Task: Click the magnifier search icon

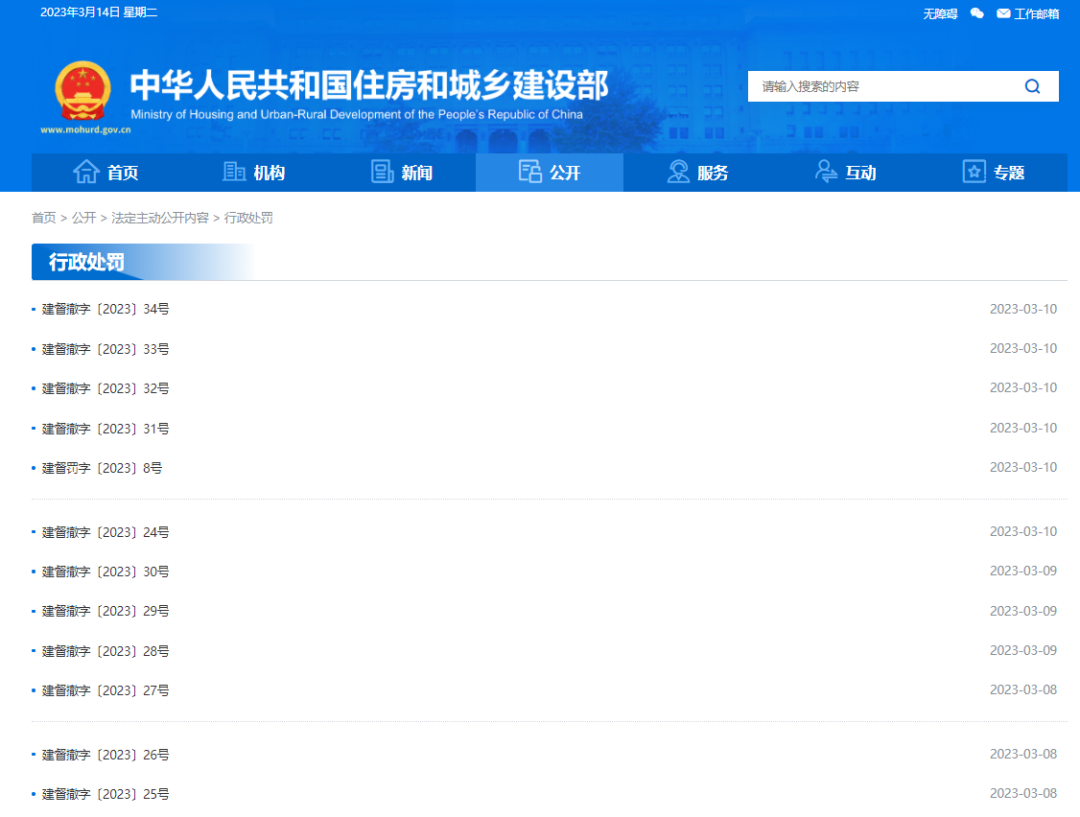Action: (x=1032, y=86)
